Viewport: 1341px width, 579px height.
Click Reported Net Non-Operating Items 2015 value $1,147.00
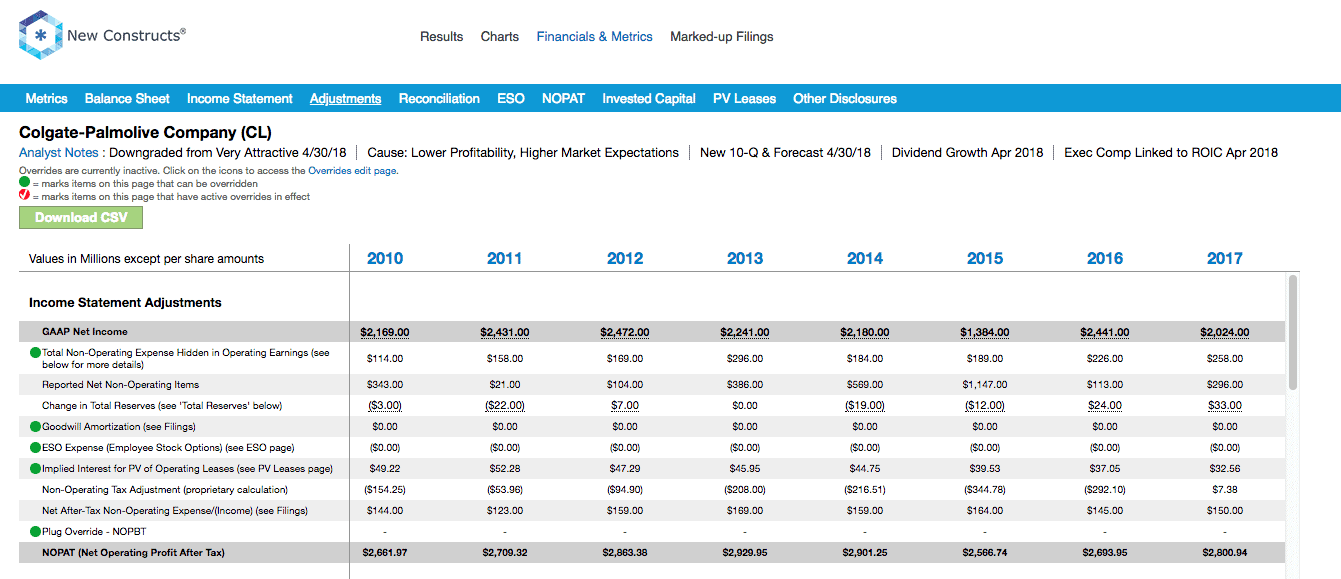point(985,384)
